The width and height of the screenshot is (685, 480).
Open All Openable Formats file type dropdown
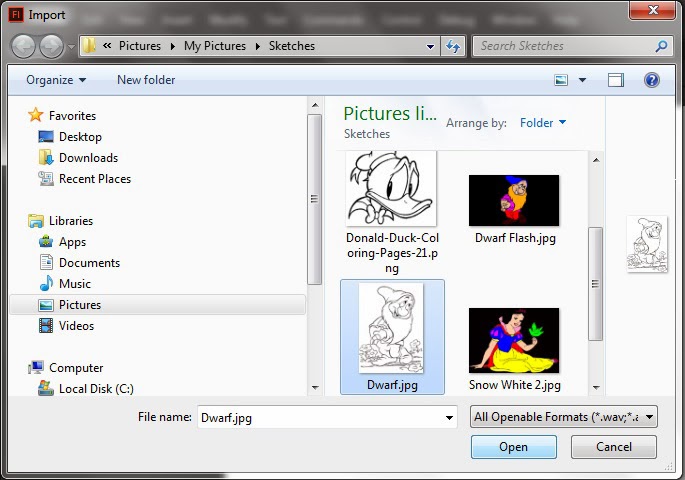564,417
